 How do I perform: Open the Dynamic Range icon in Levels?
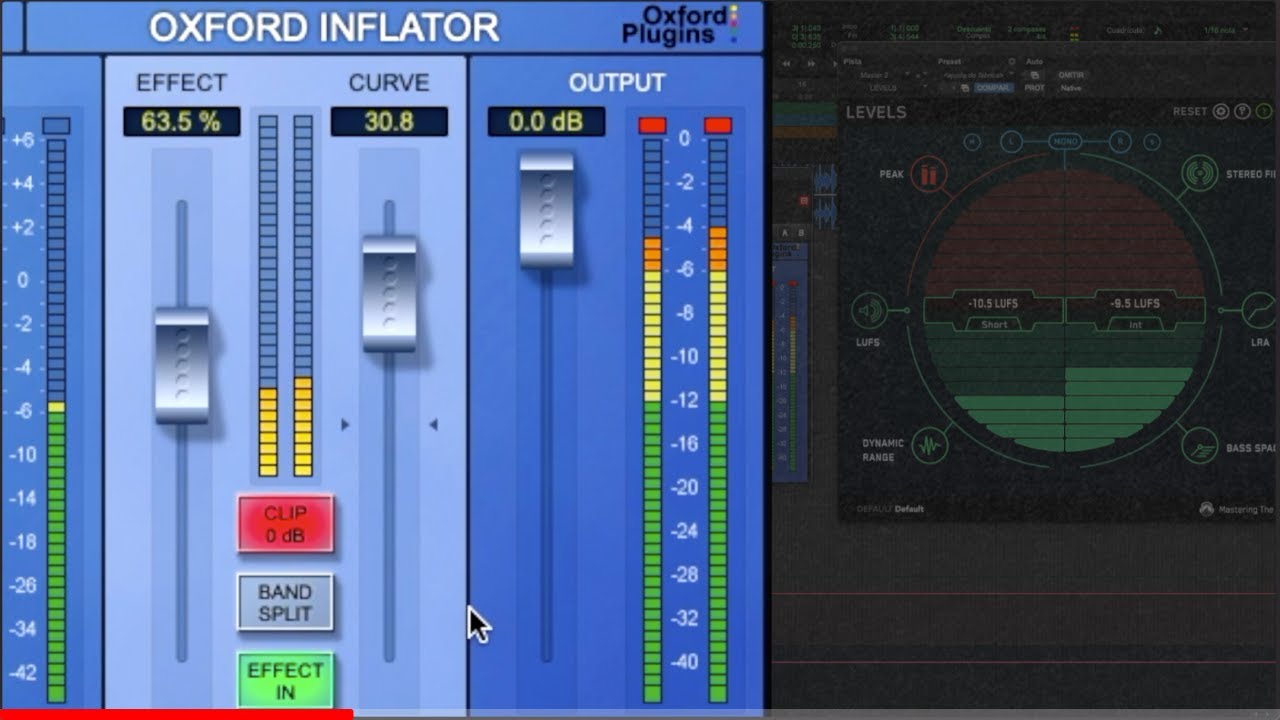(x=931, y=444)
